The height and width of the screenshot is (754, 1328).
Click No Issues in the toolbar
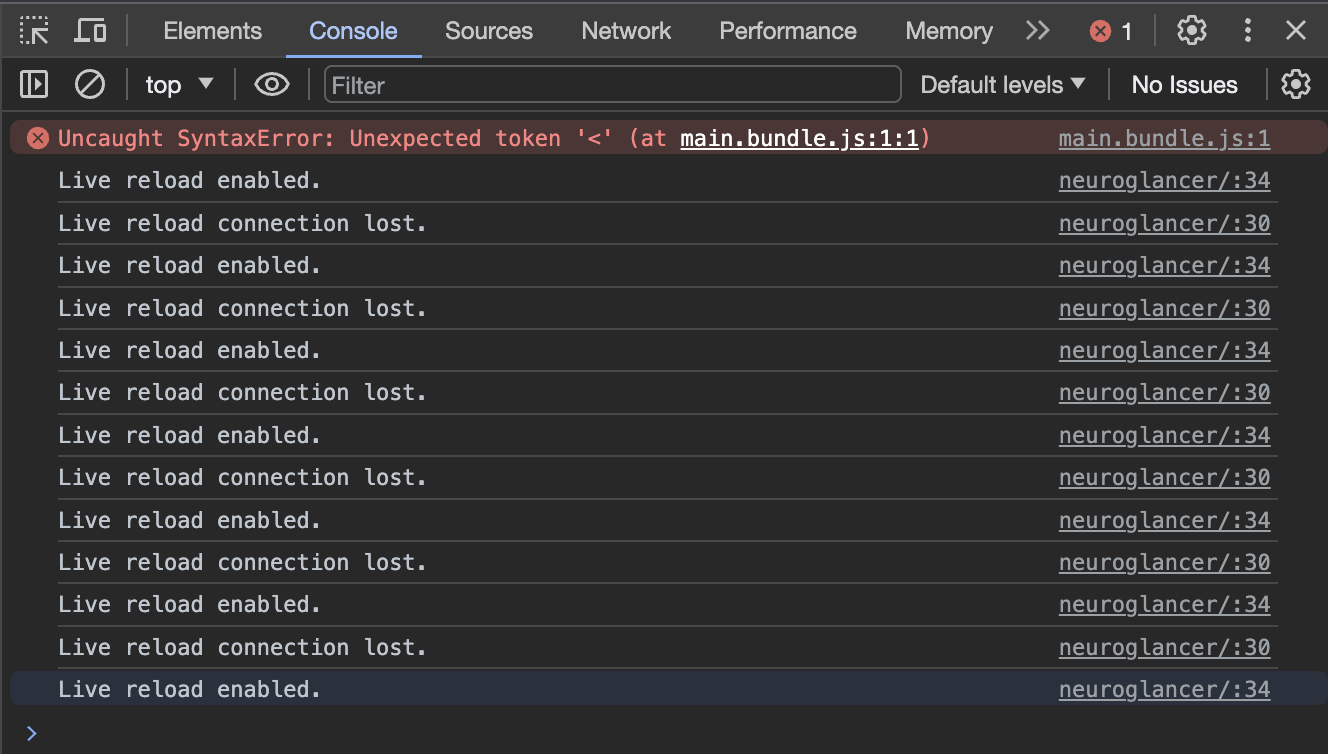coord(1184,84)
